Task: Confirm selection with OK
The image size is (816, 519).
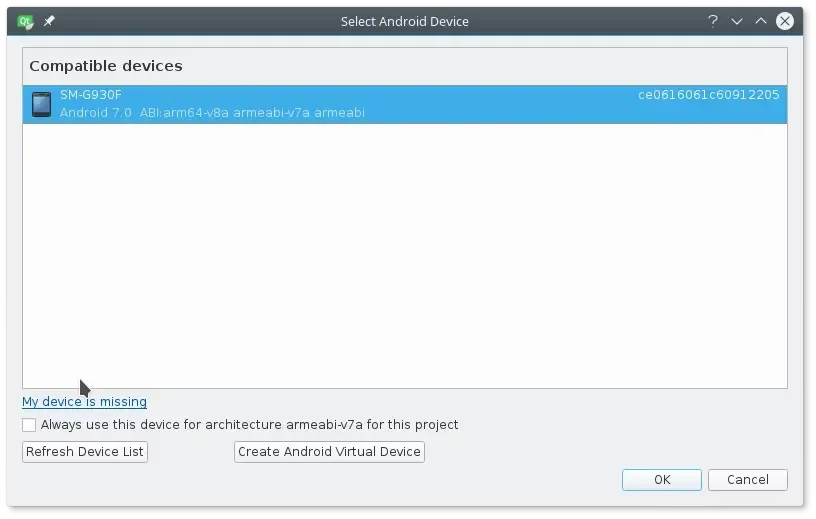Action: (x=661, y=479)
